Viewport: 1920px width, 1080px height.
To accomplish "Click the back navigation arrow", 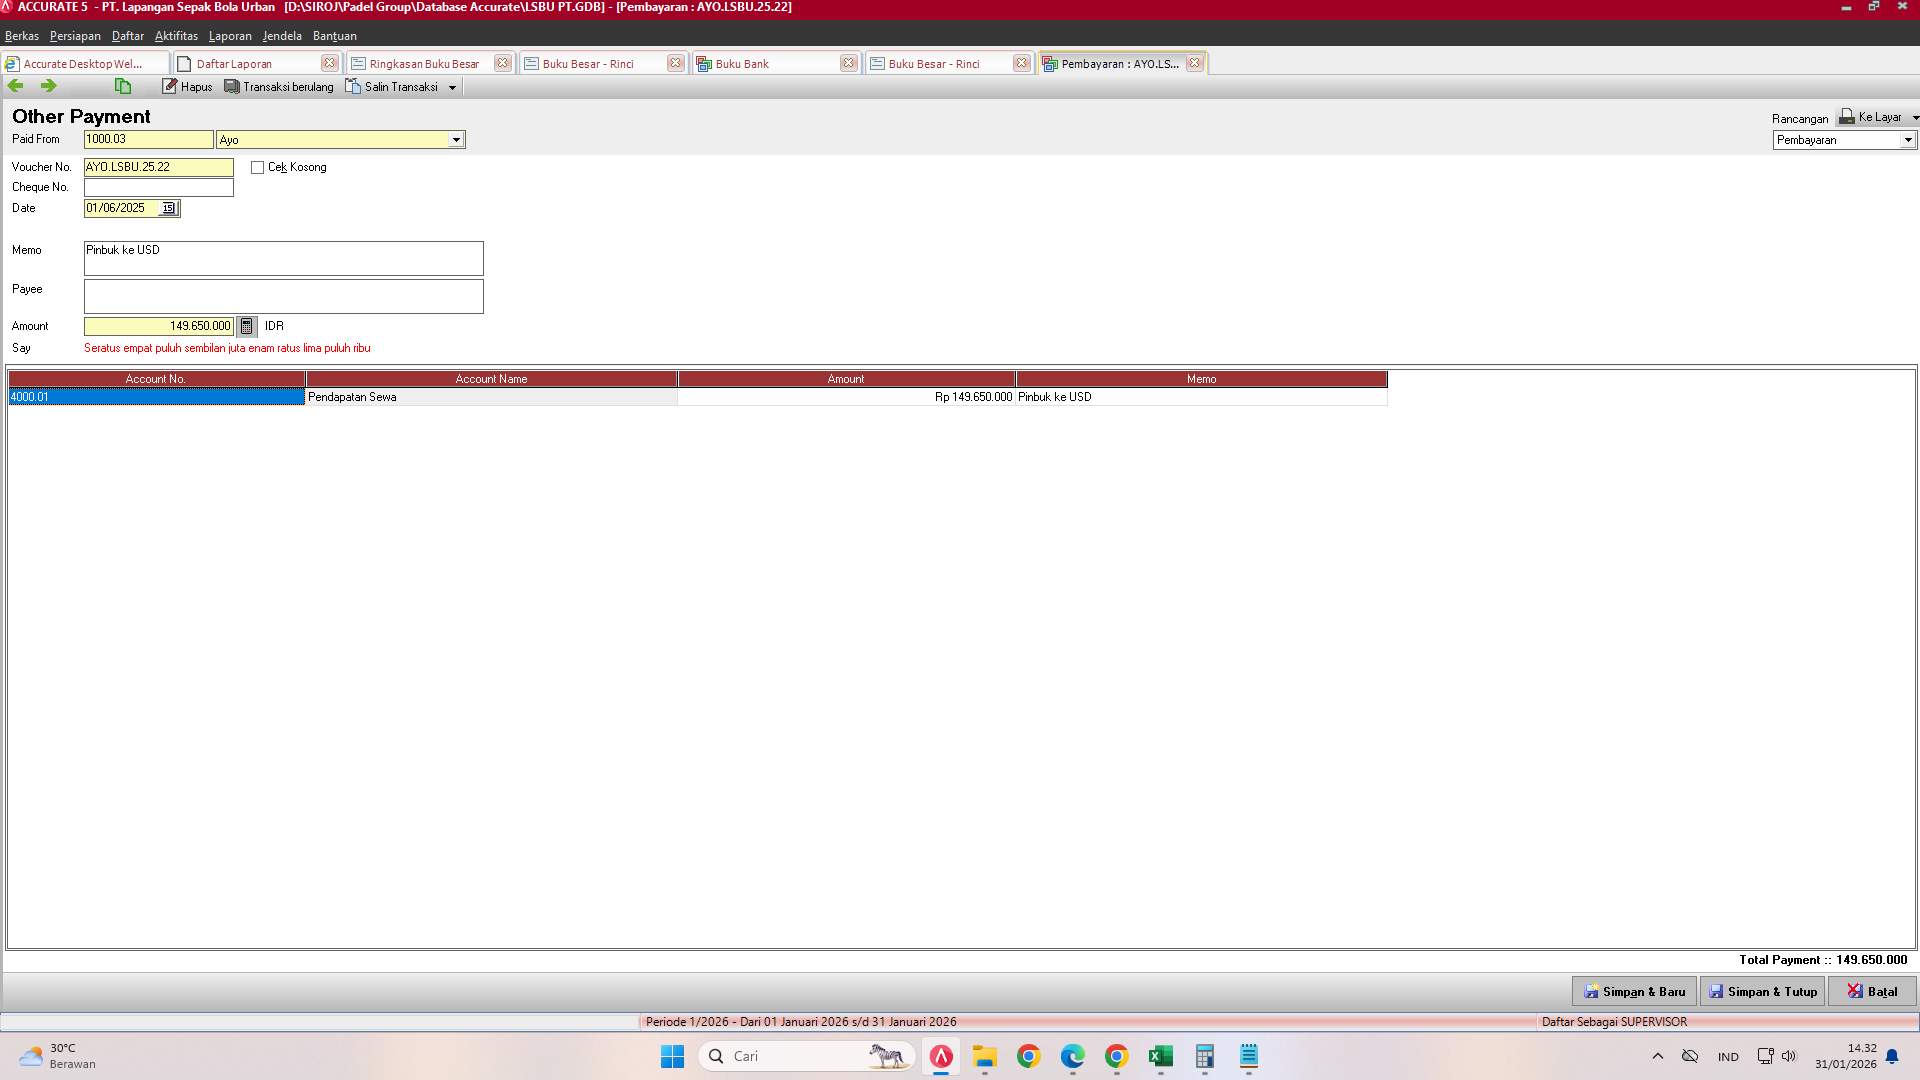I will click(15, 86).
